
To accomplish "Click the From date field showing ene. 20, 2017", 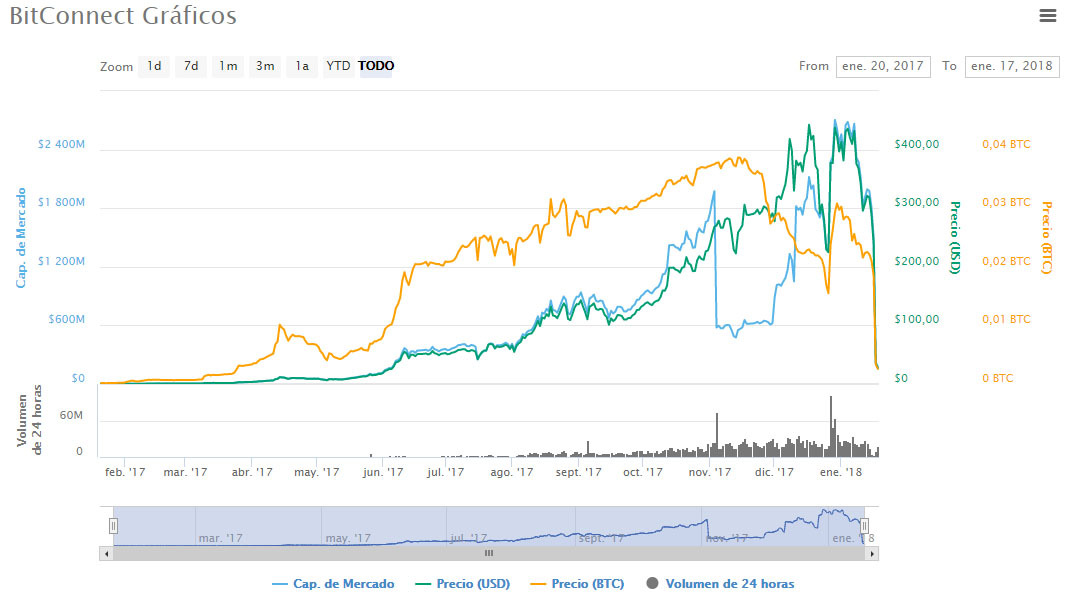I will (883, 66).
